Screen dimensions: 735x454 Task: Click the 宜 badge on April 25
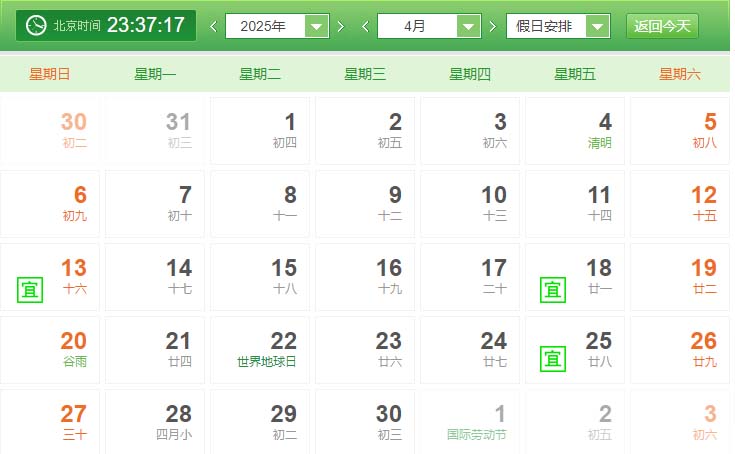[552, 357]
